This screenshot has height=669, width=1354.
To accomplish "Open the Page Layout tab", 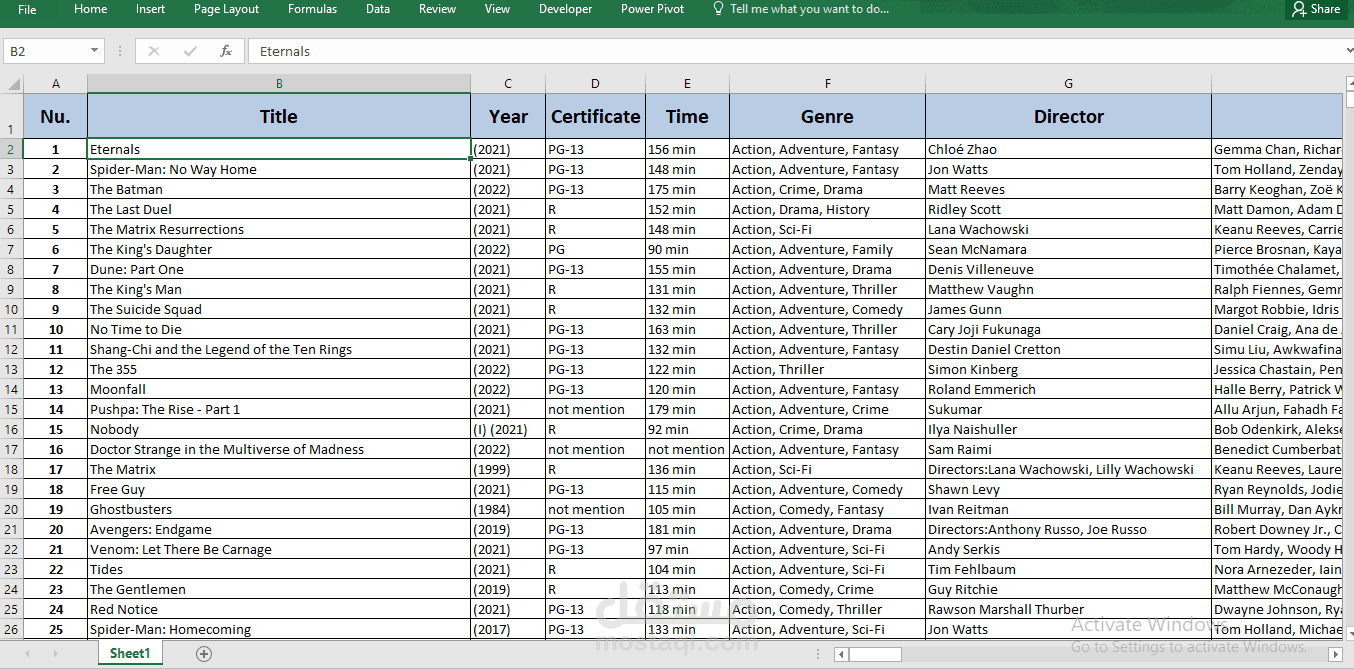I will tap(226, 9).
